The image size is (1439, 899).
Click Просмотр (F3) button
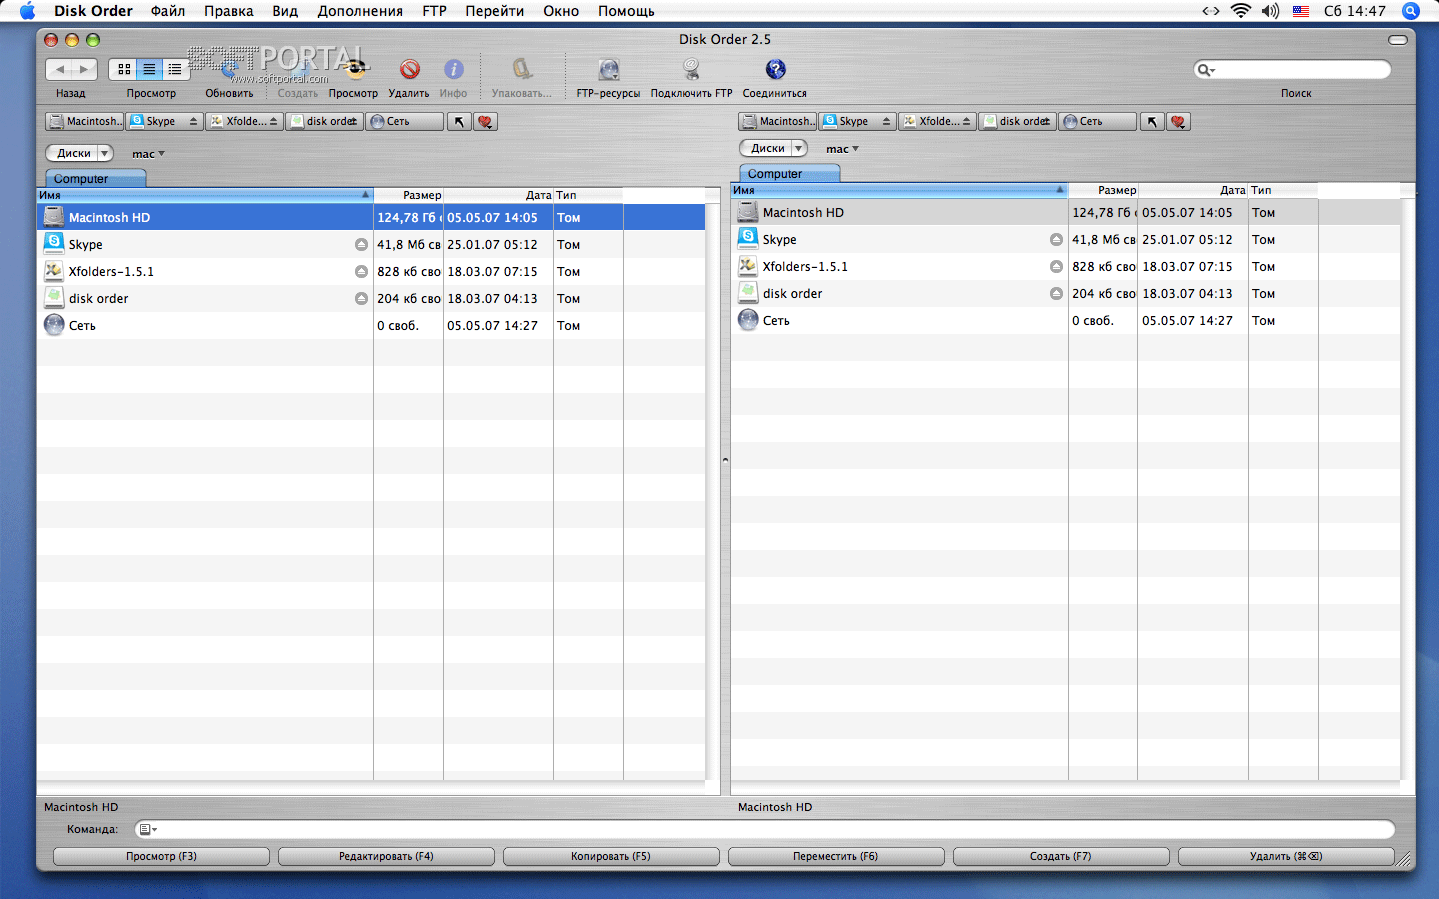pos(161,856)
